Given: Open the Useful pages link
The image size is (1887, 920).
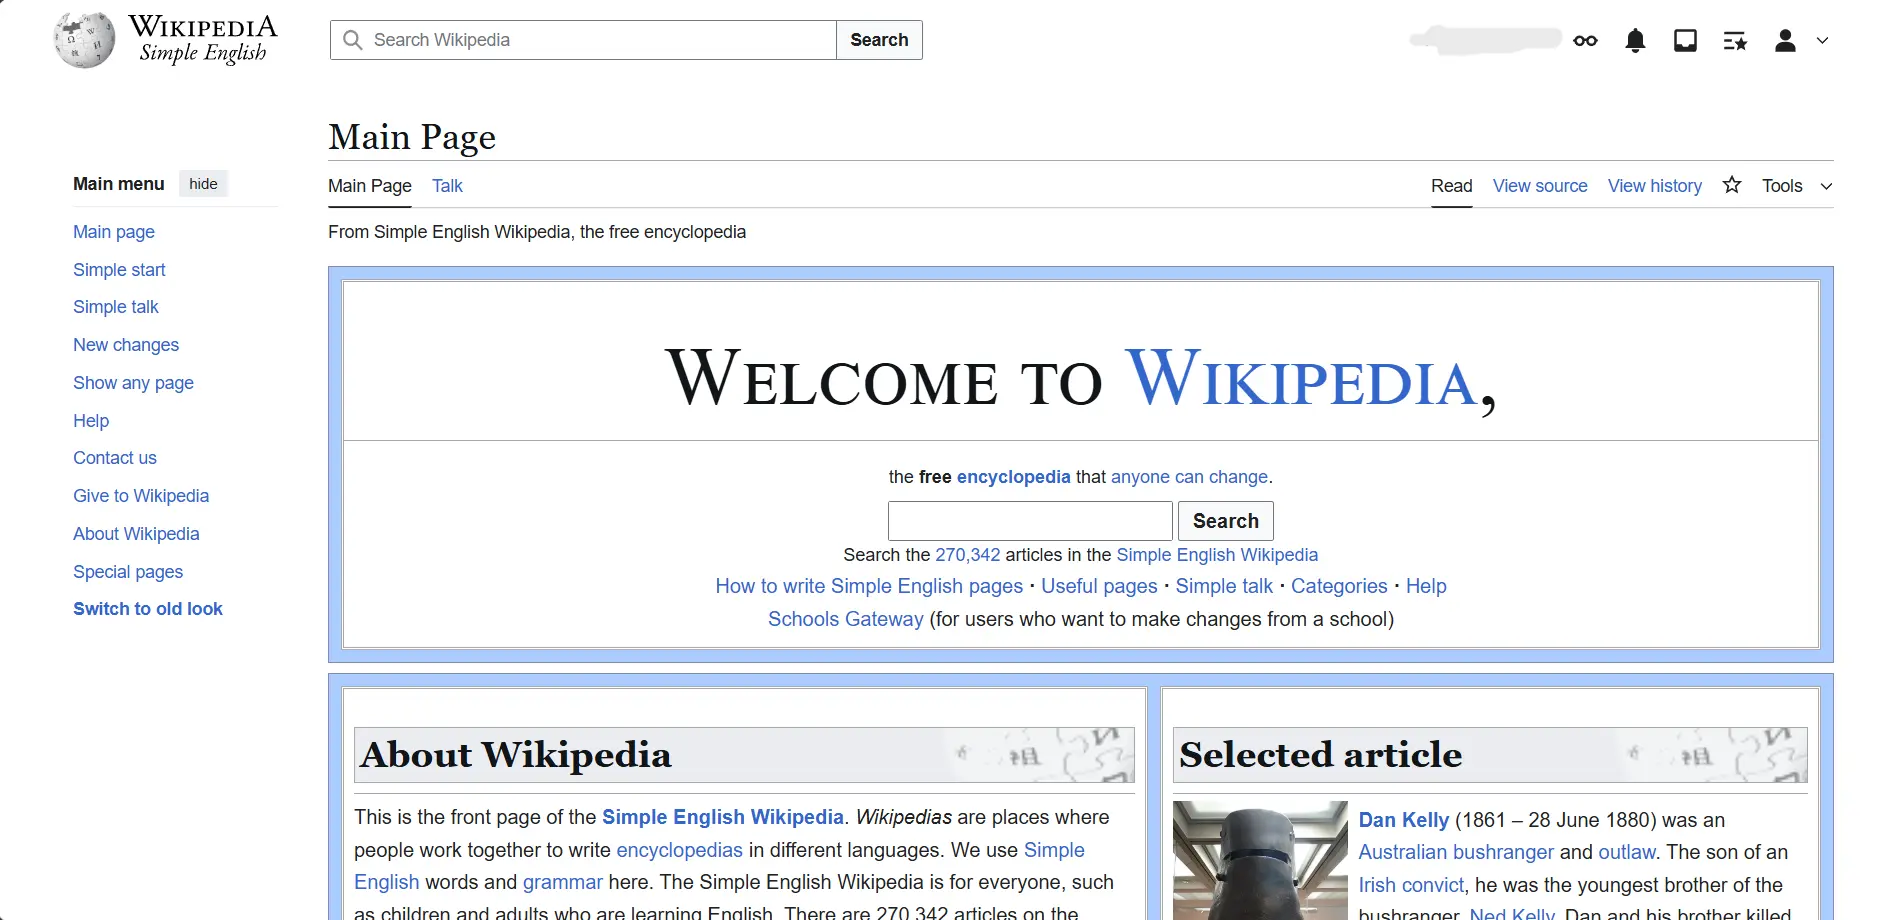Looking at the screenshot, I should [x=1099, y=586].
